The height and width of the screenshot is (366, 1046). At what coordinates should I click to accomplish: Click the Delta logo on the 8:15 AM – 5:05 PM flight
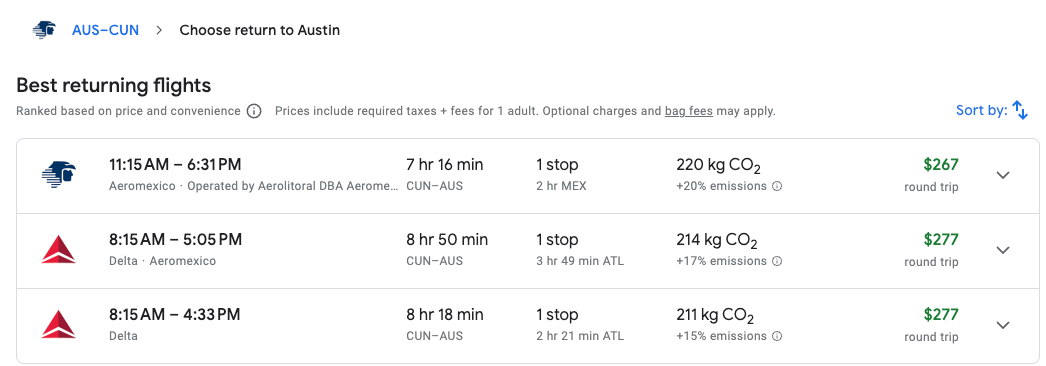pyautogui.click(x=59, y=250)
